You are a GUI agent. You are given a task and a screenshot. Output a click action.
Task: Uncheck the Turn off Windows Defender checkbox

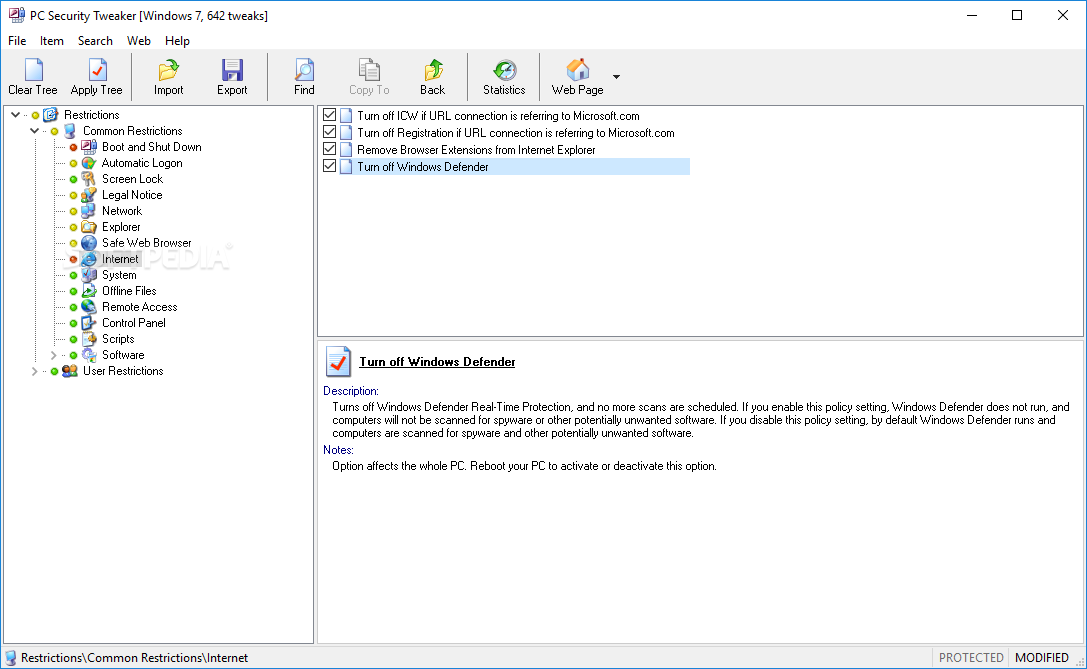pos(330,166)
